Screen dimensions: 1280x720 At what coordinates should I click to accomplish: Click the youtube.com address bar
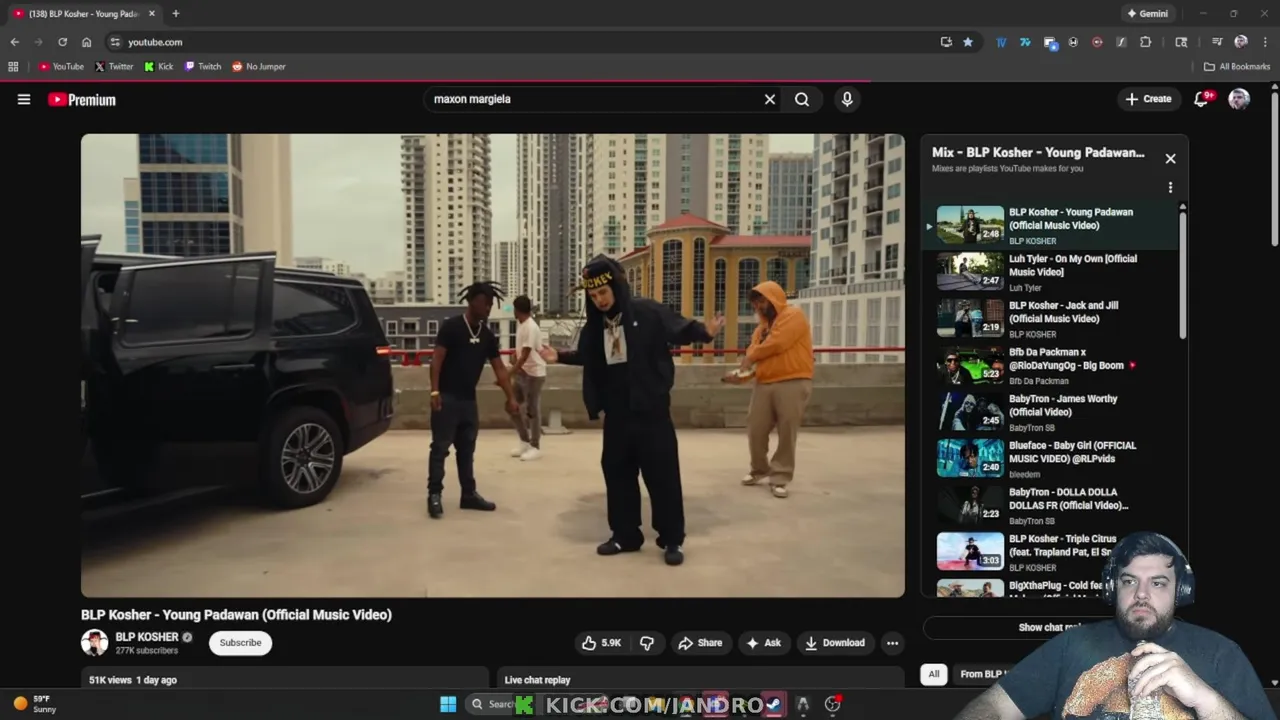520,42
